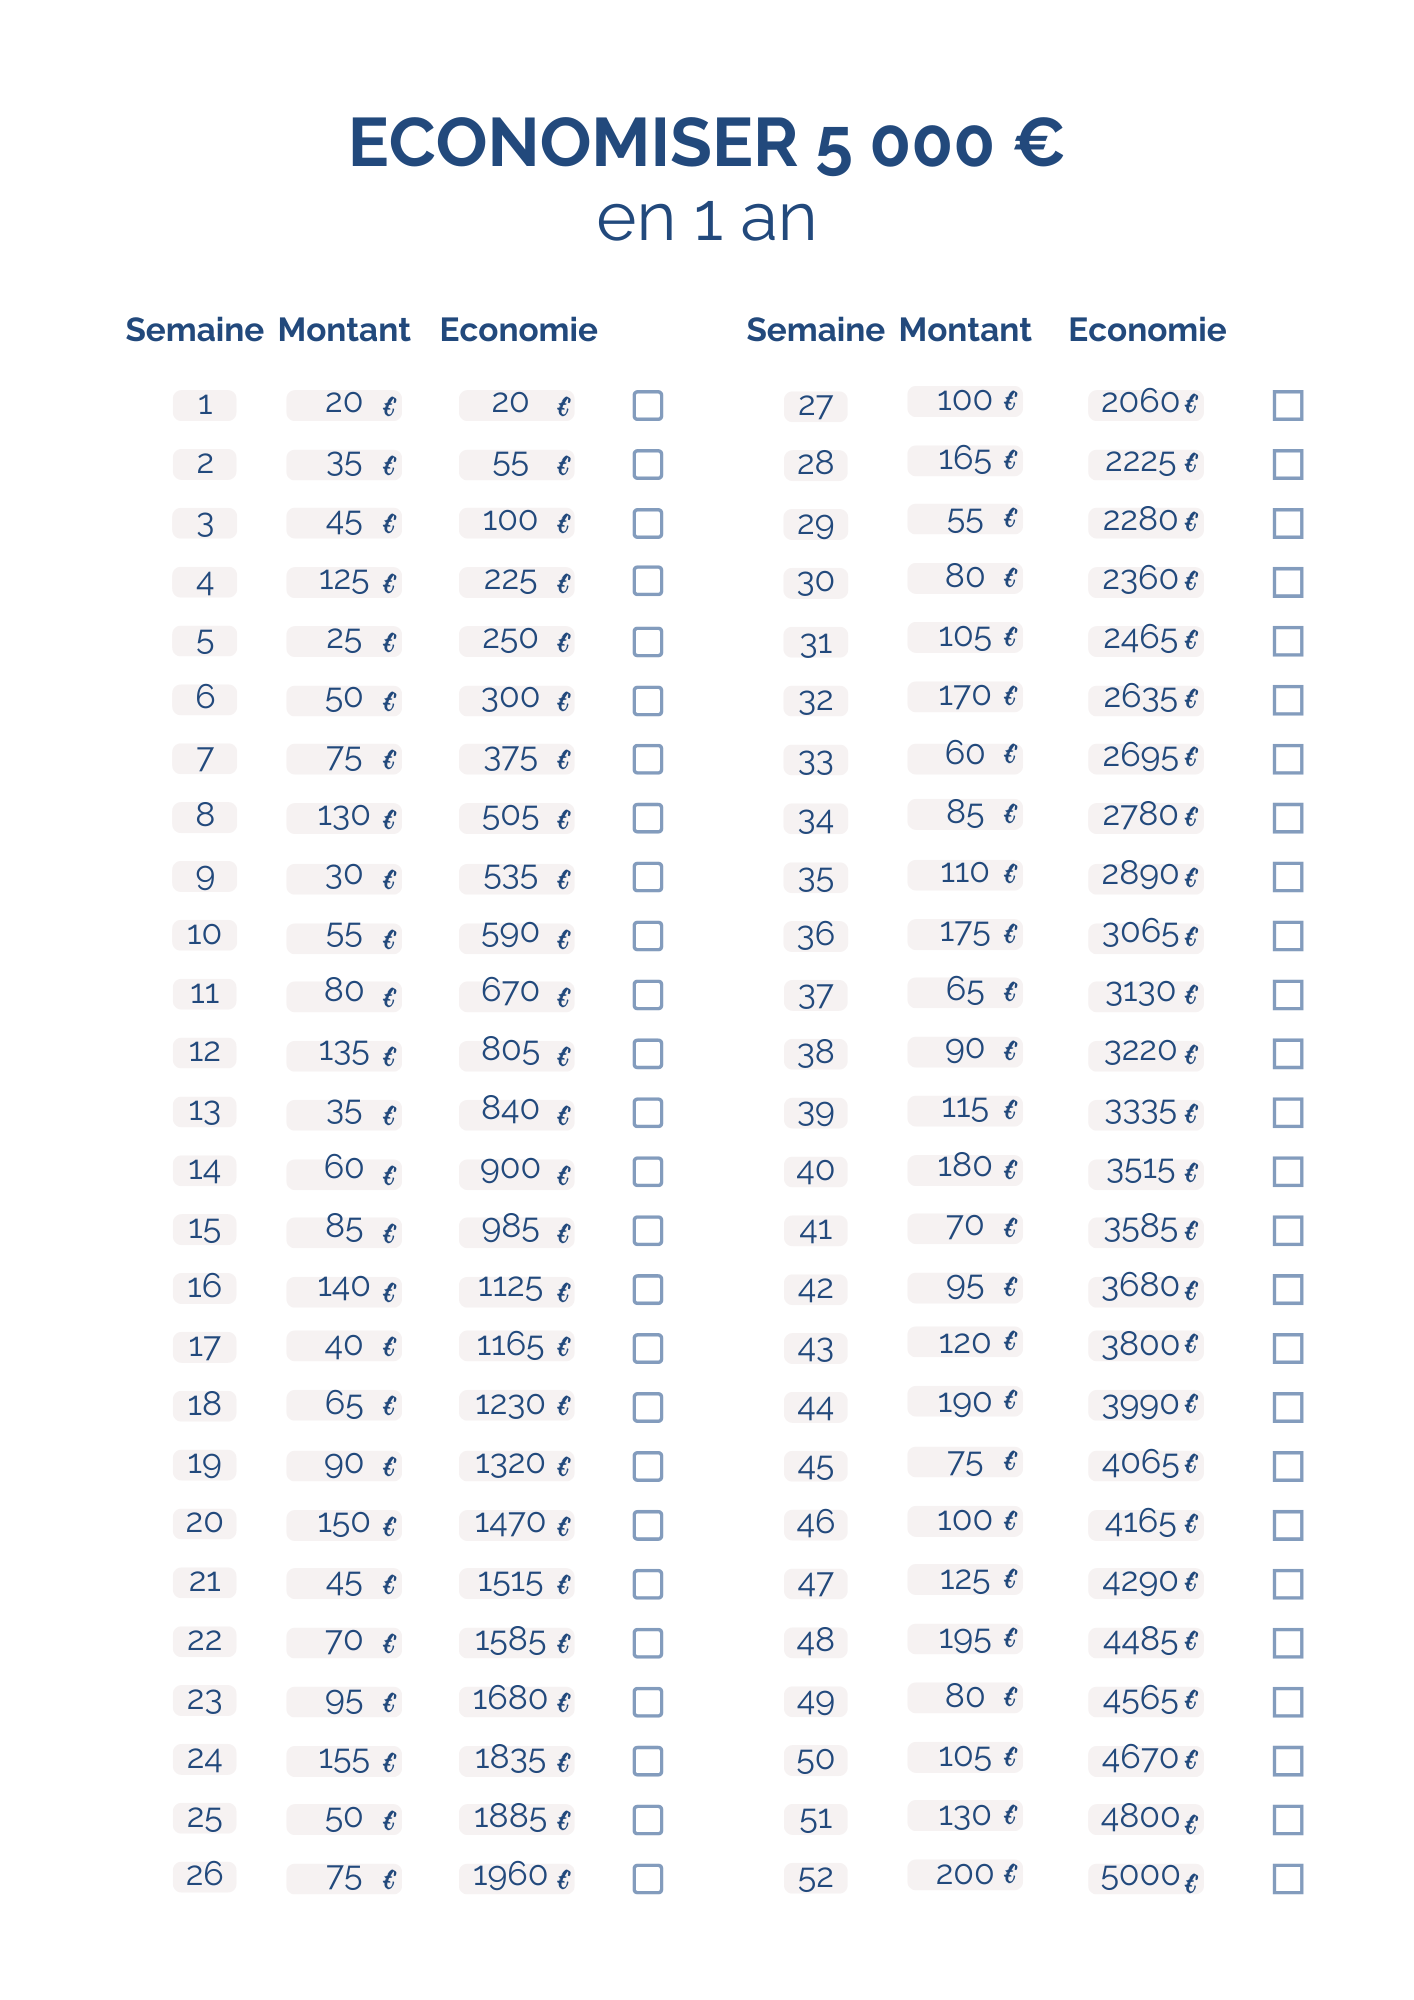The image size is (1414, 2000).
Task: Tick the week 4 checkbox
Action: (648, 581)
